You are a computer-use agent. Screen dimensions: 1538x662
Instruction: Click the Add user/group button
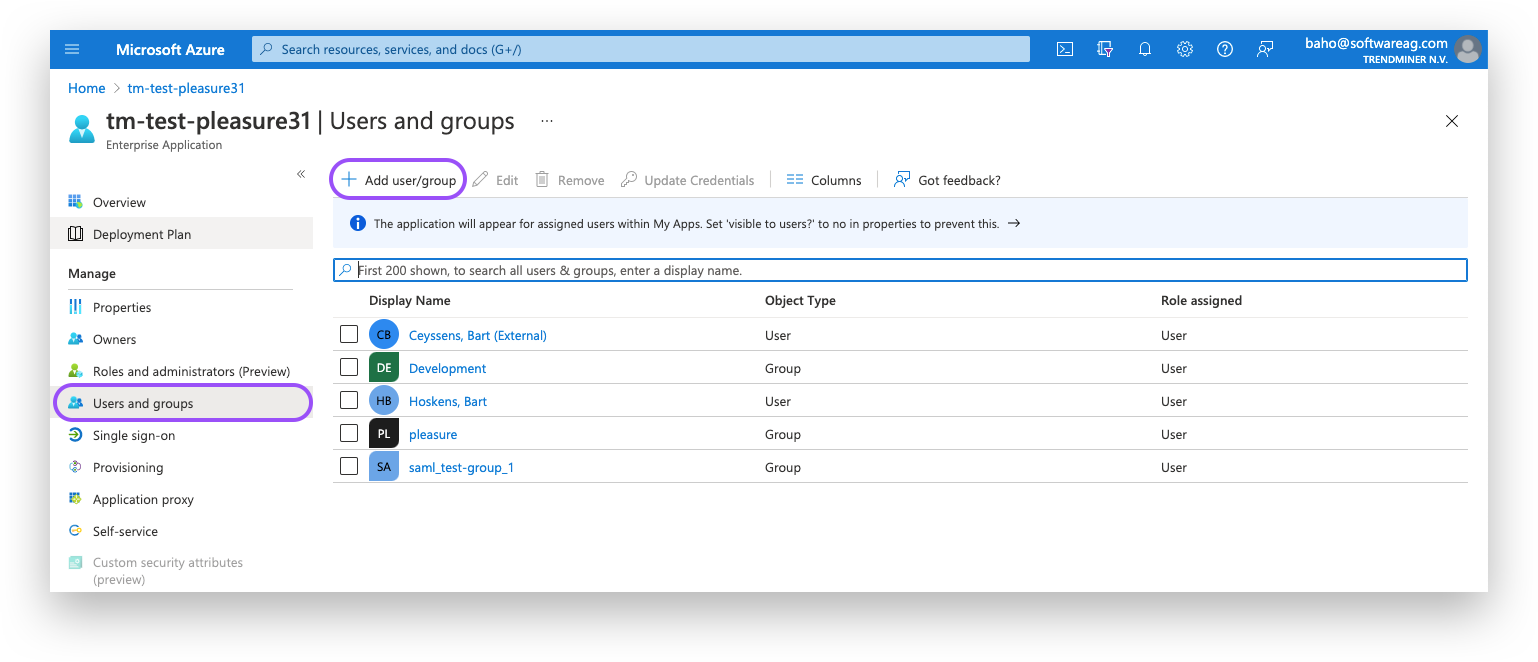(399, 180)
